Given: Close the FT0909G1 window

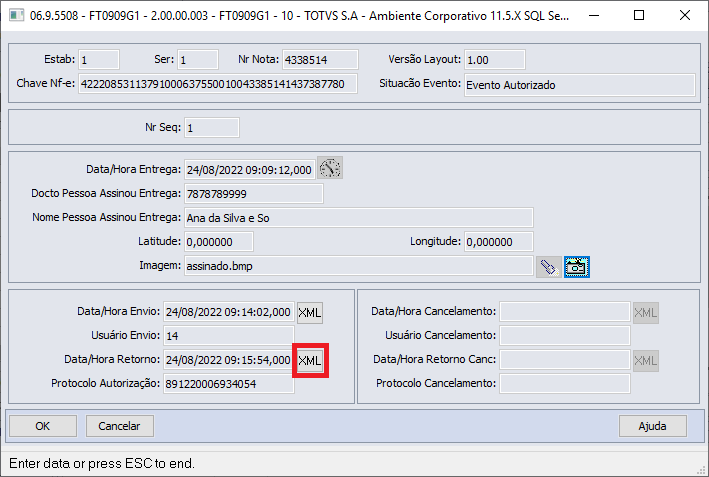Looking at the screenshot, I should point(685,15).
